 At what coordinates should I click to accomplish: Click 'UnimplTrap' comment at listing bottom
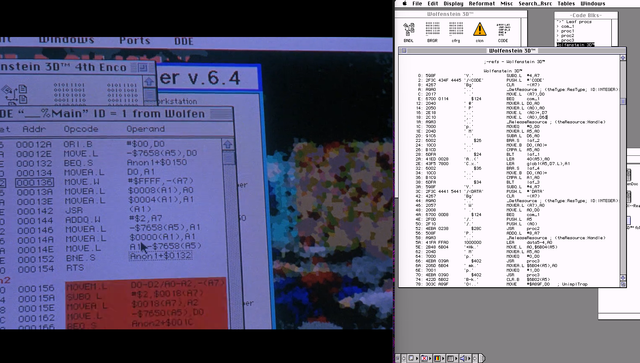575,284
